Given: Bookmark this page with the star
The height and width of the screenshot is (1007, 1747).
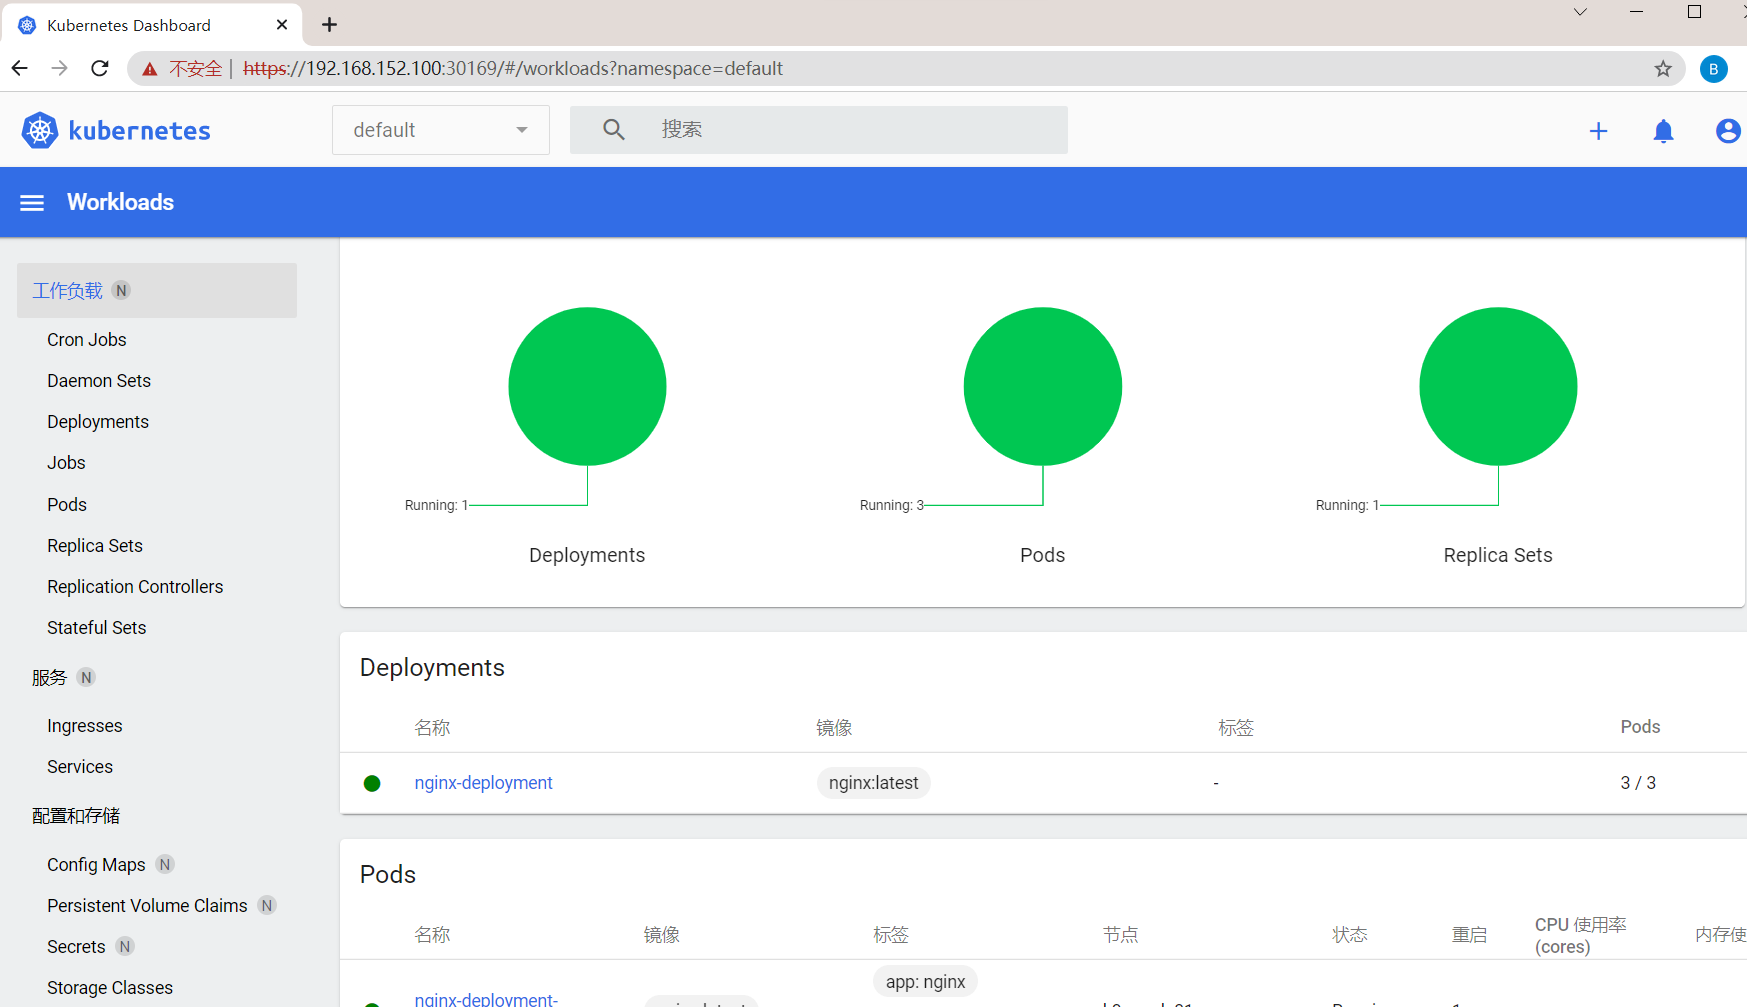Looking at the screenshot, I should (1662, 68).
